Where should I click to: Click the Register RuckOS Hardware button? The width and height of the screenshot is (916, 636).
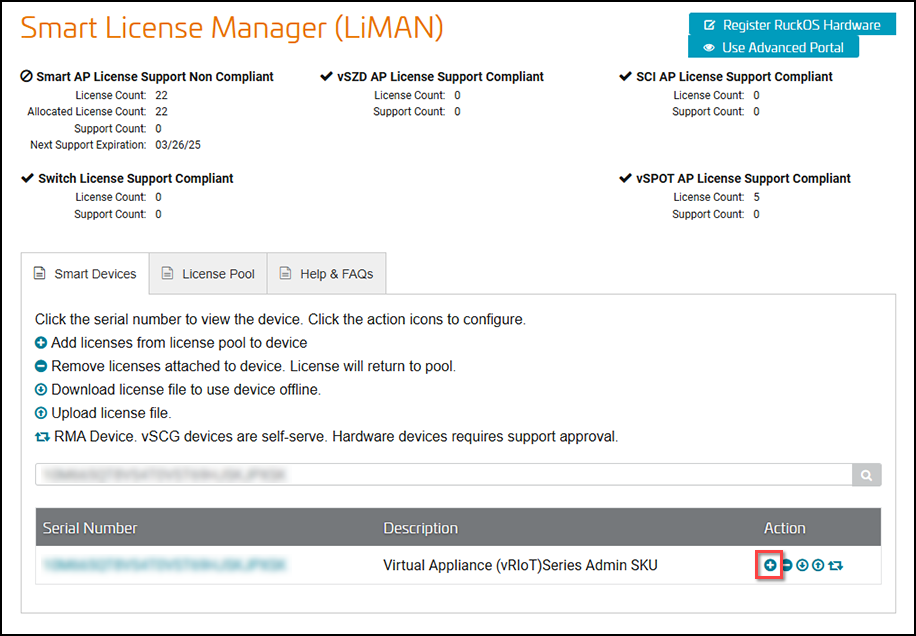point(792,25)
